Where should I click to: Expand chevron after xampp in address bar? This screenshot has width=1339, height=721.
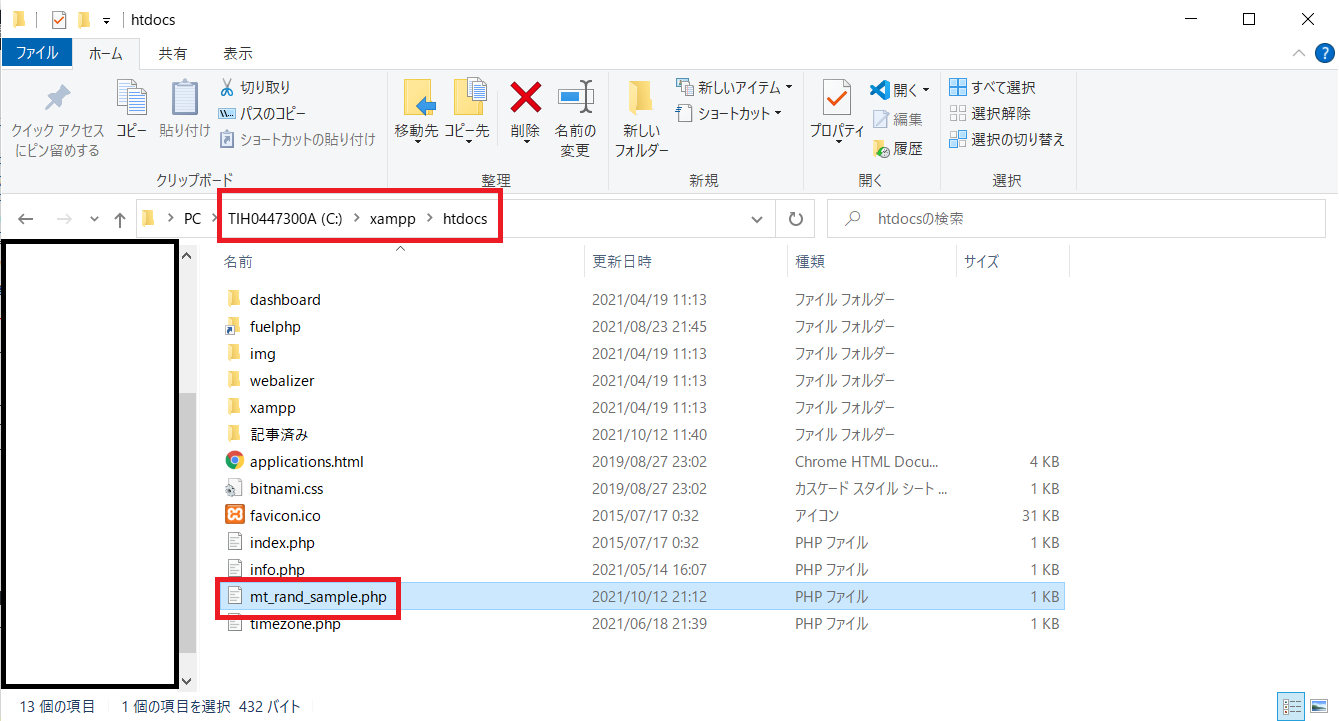[429, 219]
